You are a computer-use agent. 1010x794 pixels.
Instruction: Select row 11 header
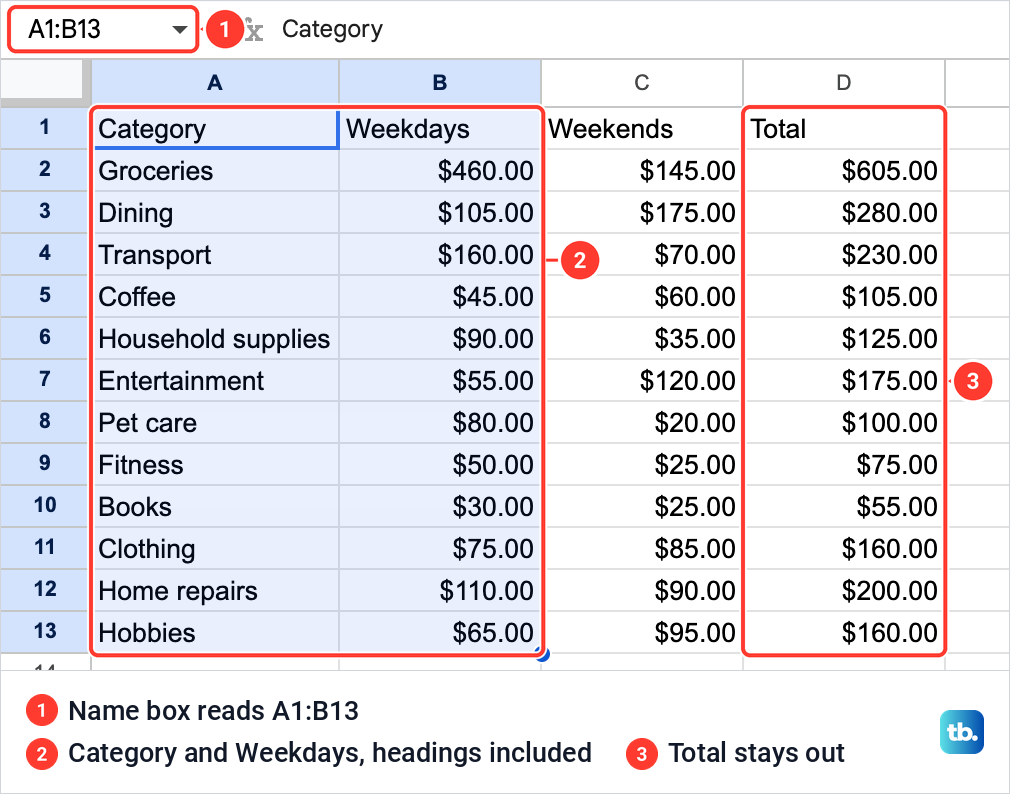44,548
